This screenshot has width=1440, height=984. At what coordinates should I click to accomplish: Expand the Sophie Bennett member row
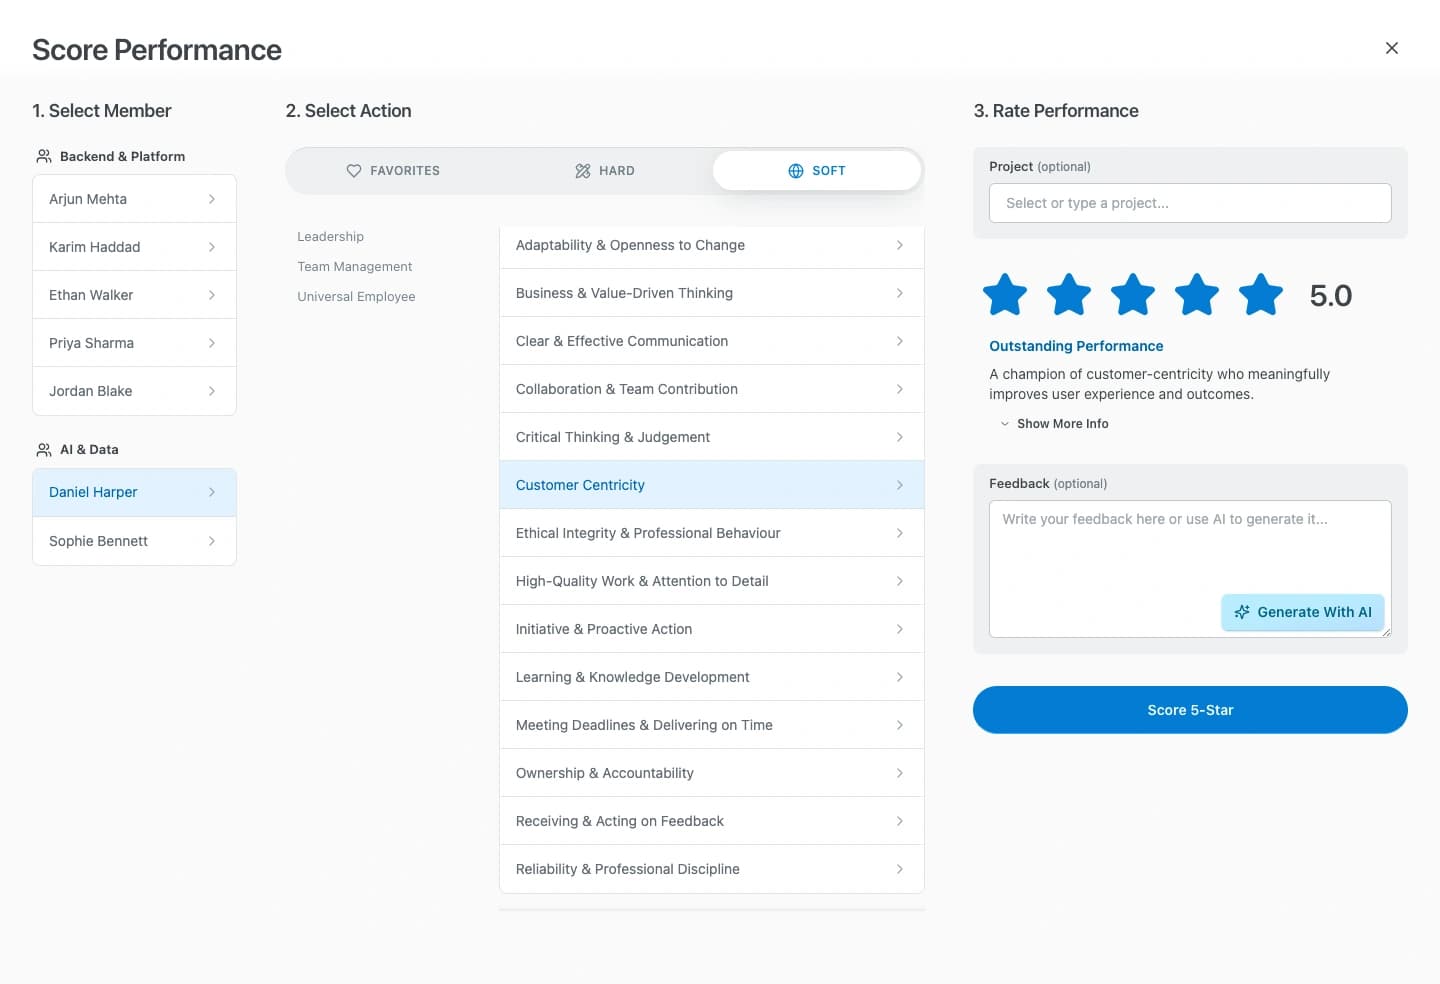(211, 541)
